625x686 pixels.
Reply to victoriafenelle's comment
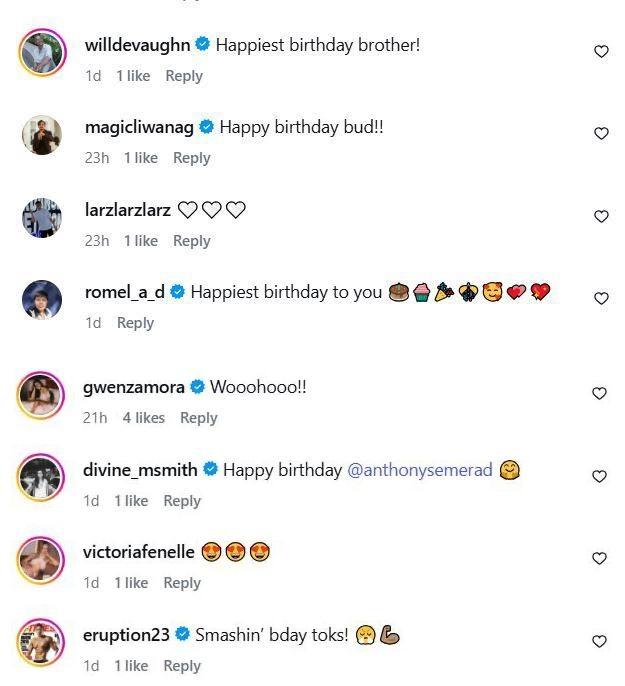click(x=182, y=583)
